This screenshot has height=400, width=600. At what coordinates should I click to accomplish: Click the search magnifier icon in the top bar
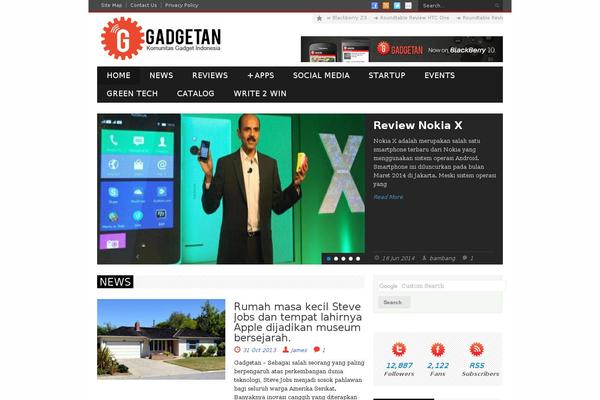[x=497, y=6]
